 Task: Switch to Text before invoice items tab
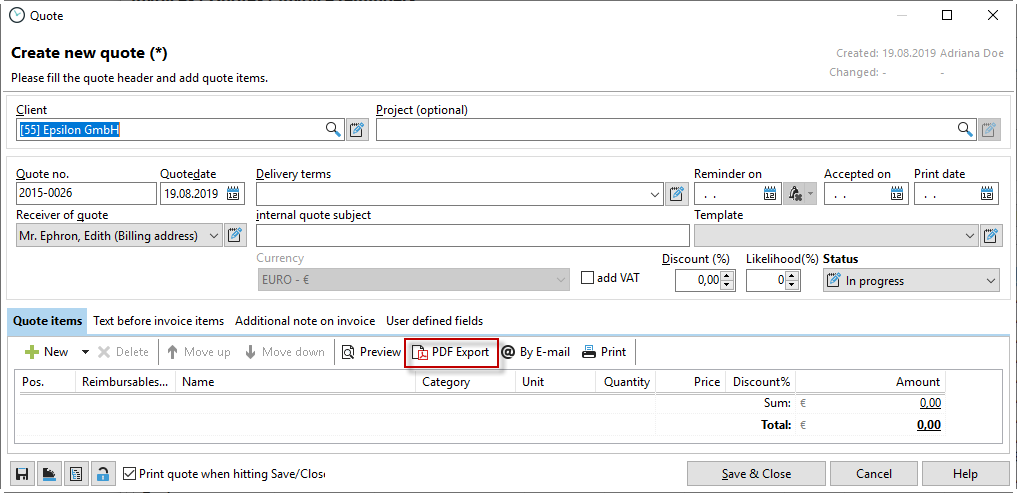coord(158,321)
